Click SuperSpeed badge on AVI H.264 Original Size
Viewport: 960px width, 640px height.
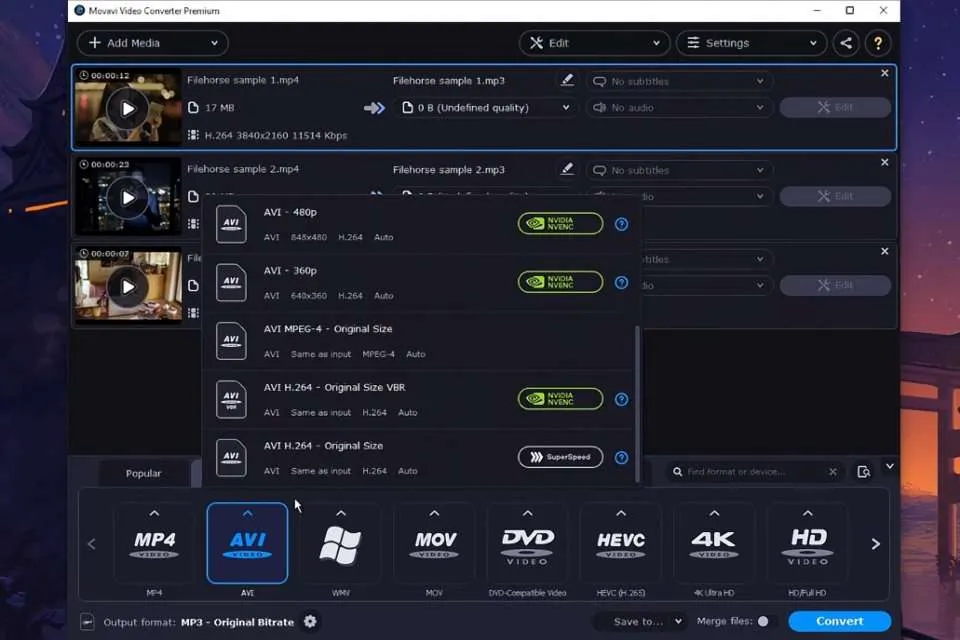560,457
